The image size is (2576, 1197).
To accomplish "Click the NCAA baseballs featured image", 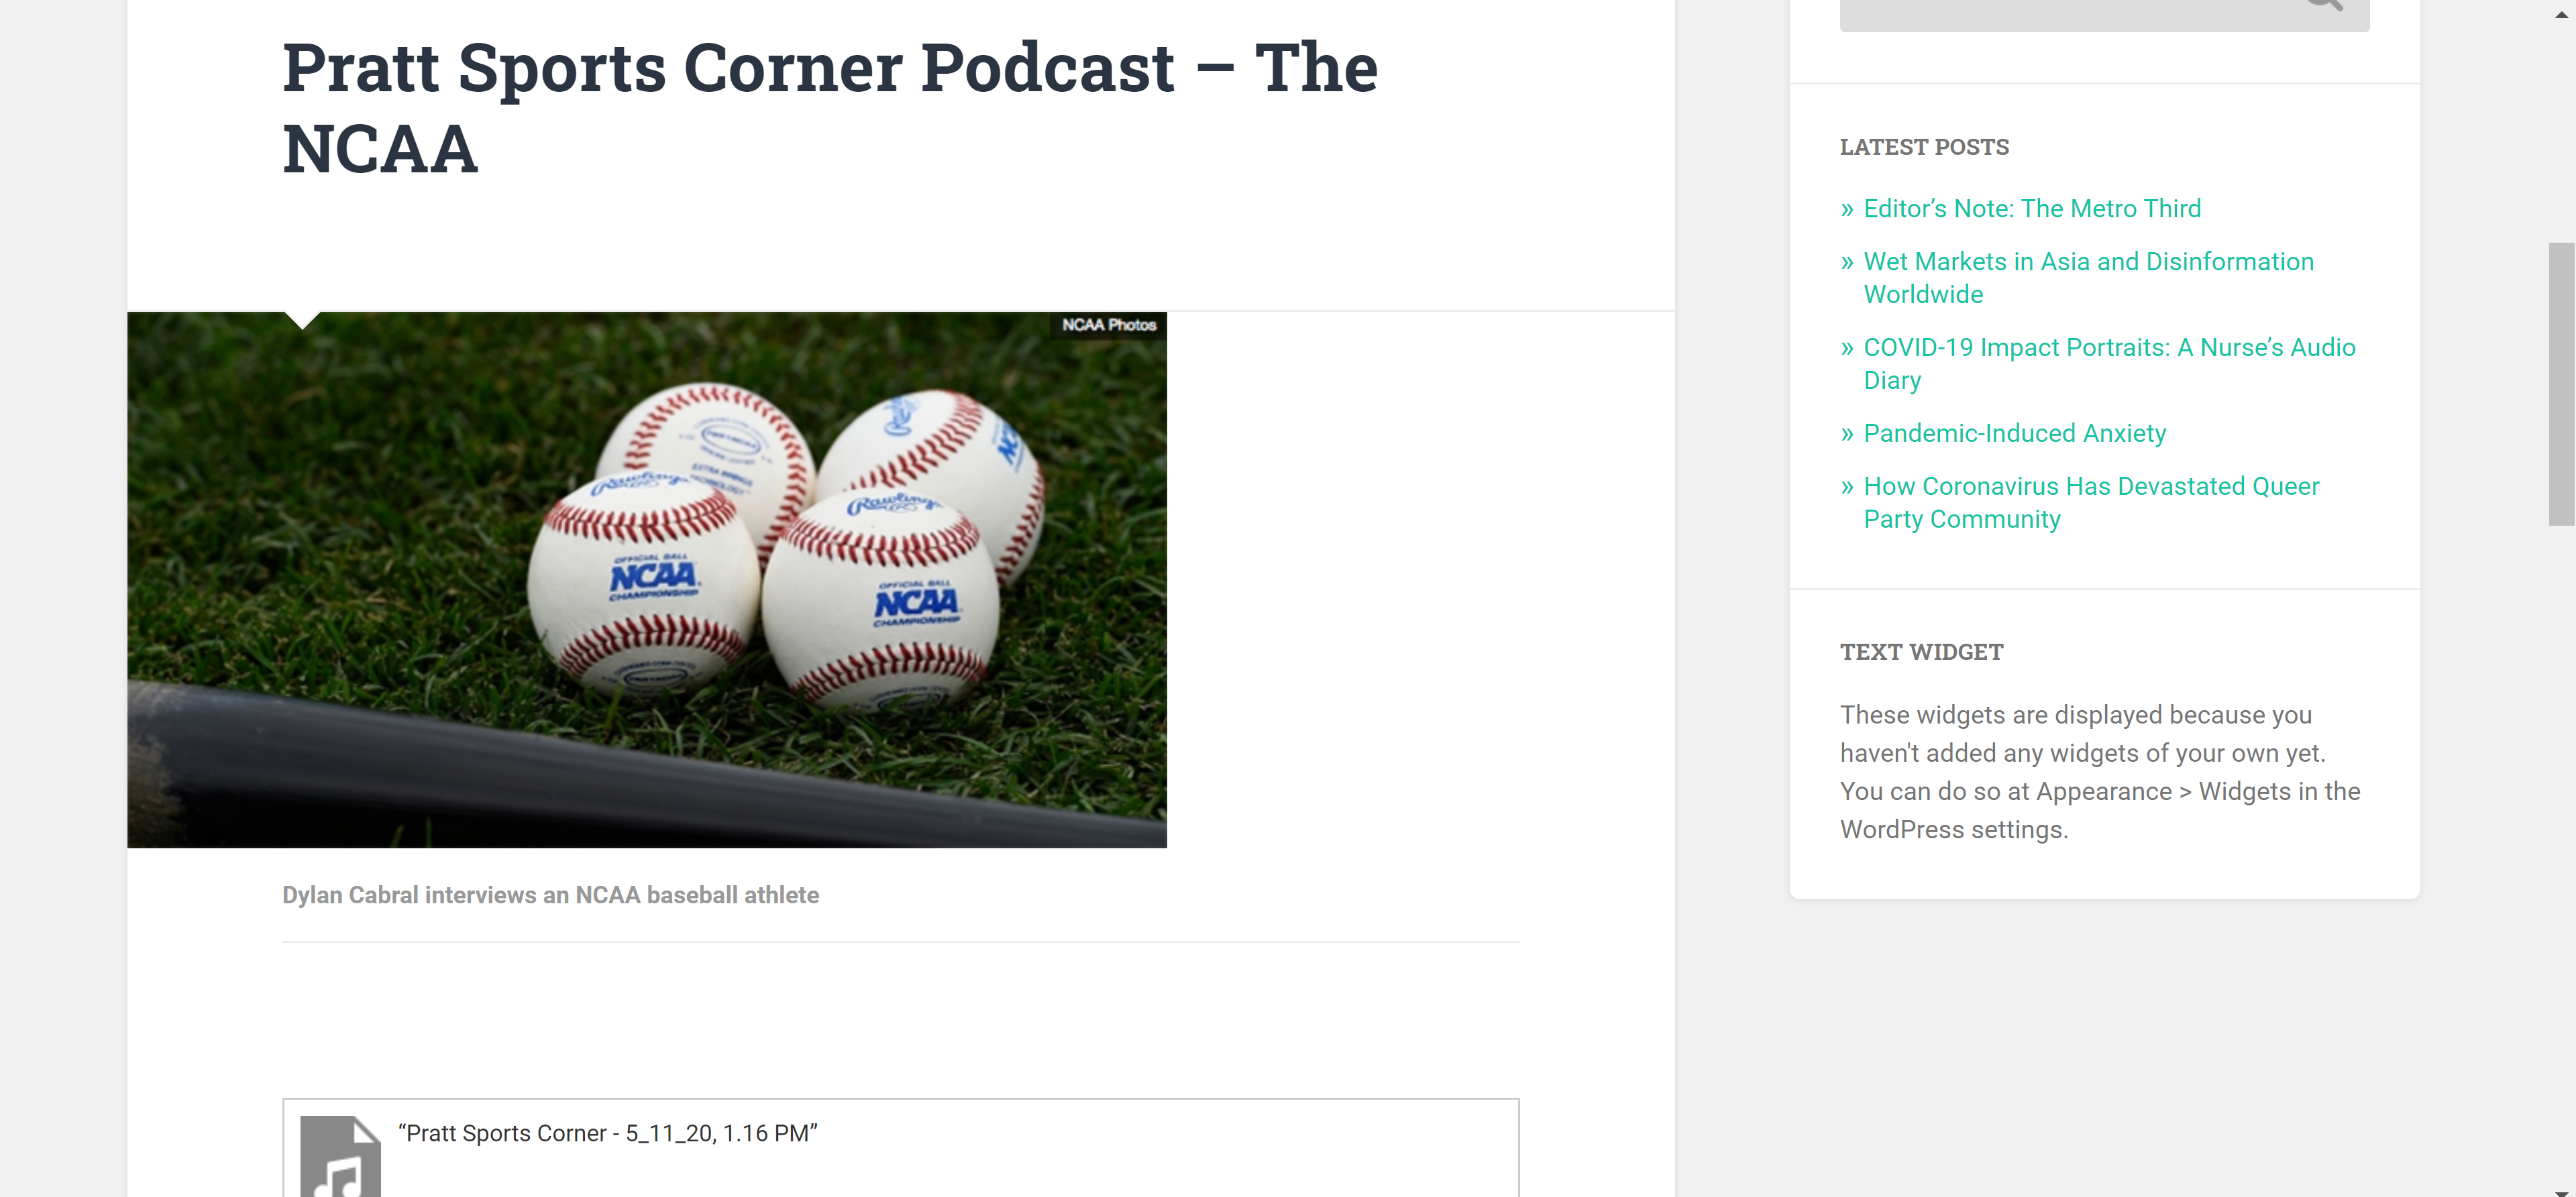I will (x=647, y=580).
